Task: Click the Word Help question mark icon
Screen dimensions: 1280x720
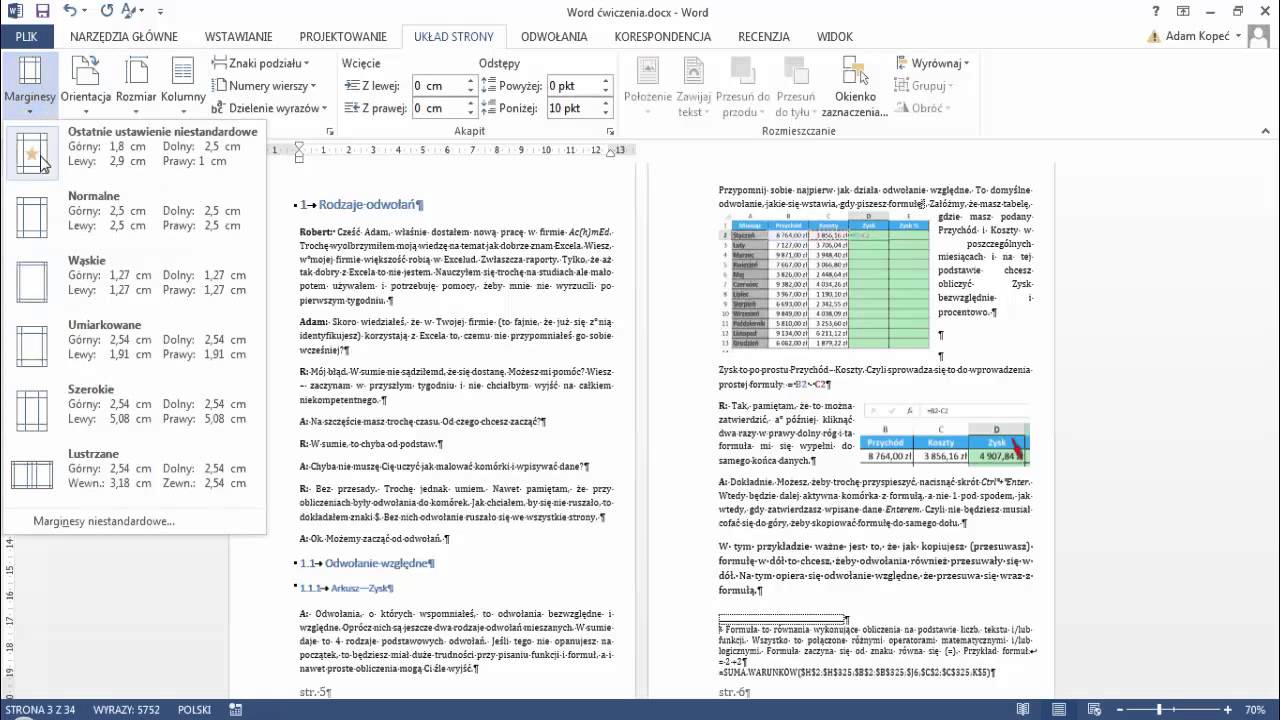Action: (1158, 12)
